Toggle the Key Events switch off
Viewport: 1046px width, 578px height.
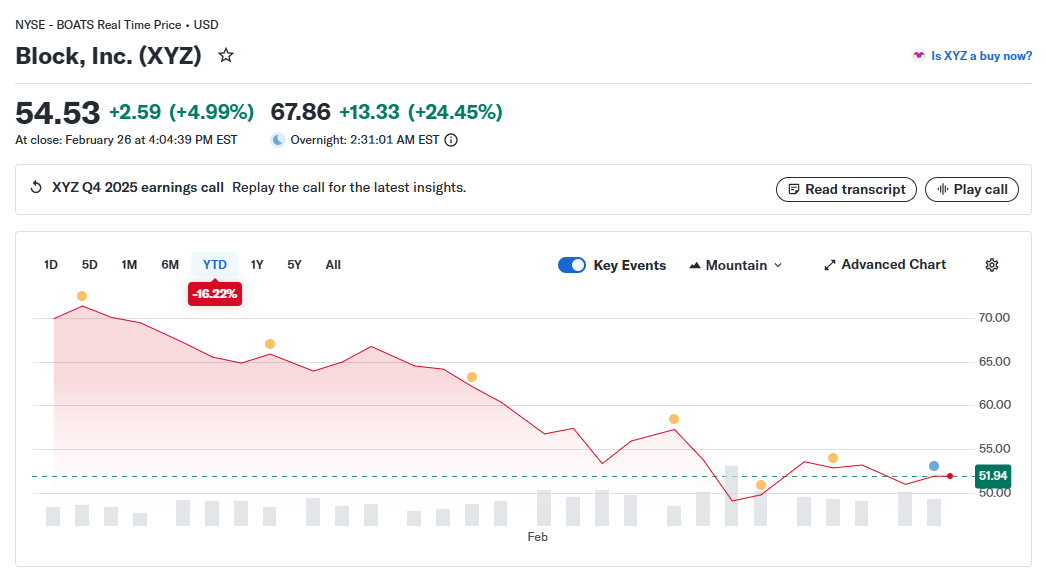coord(572,265)
